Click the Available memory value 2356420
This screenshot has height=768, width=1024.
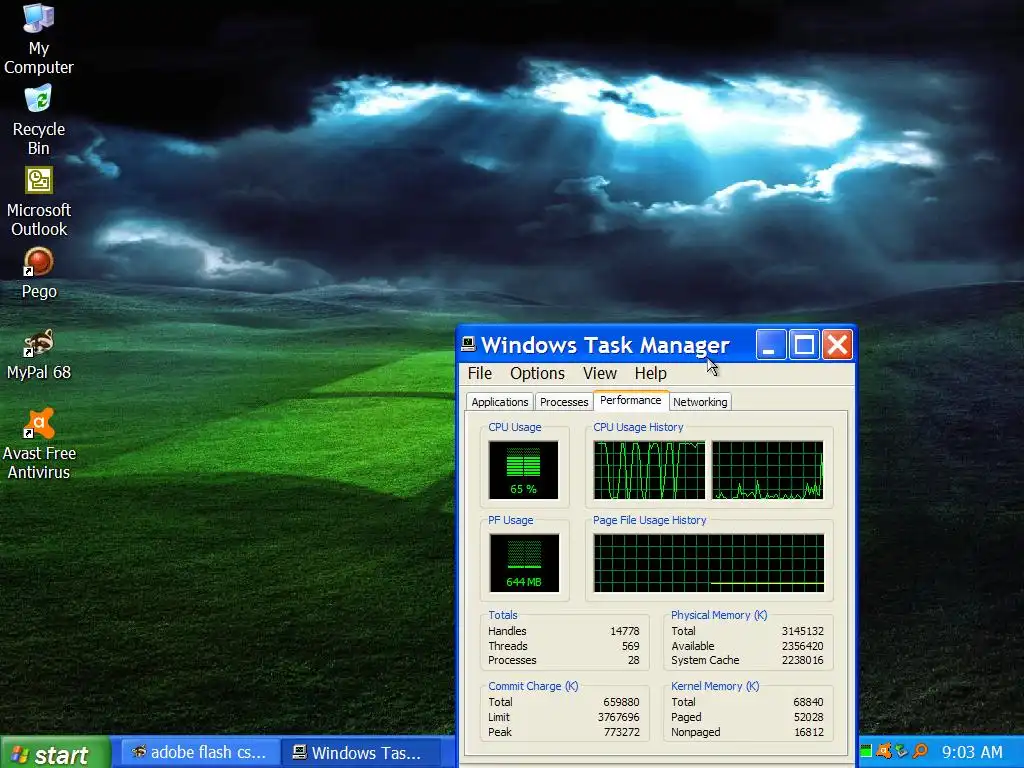[803, 646]
